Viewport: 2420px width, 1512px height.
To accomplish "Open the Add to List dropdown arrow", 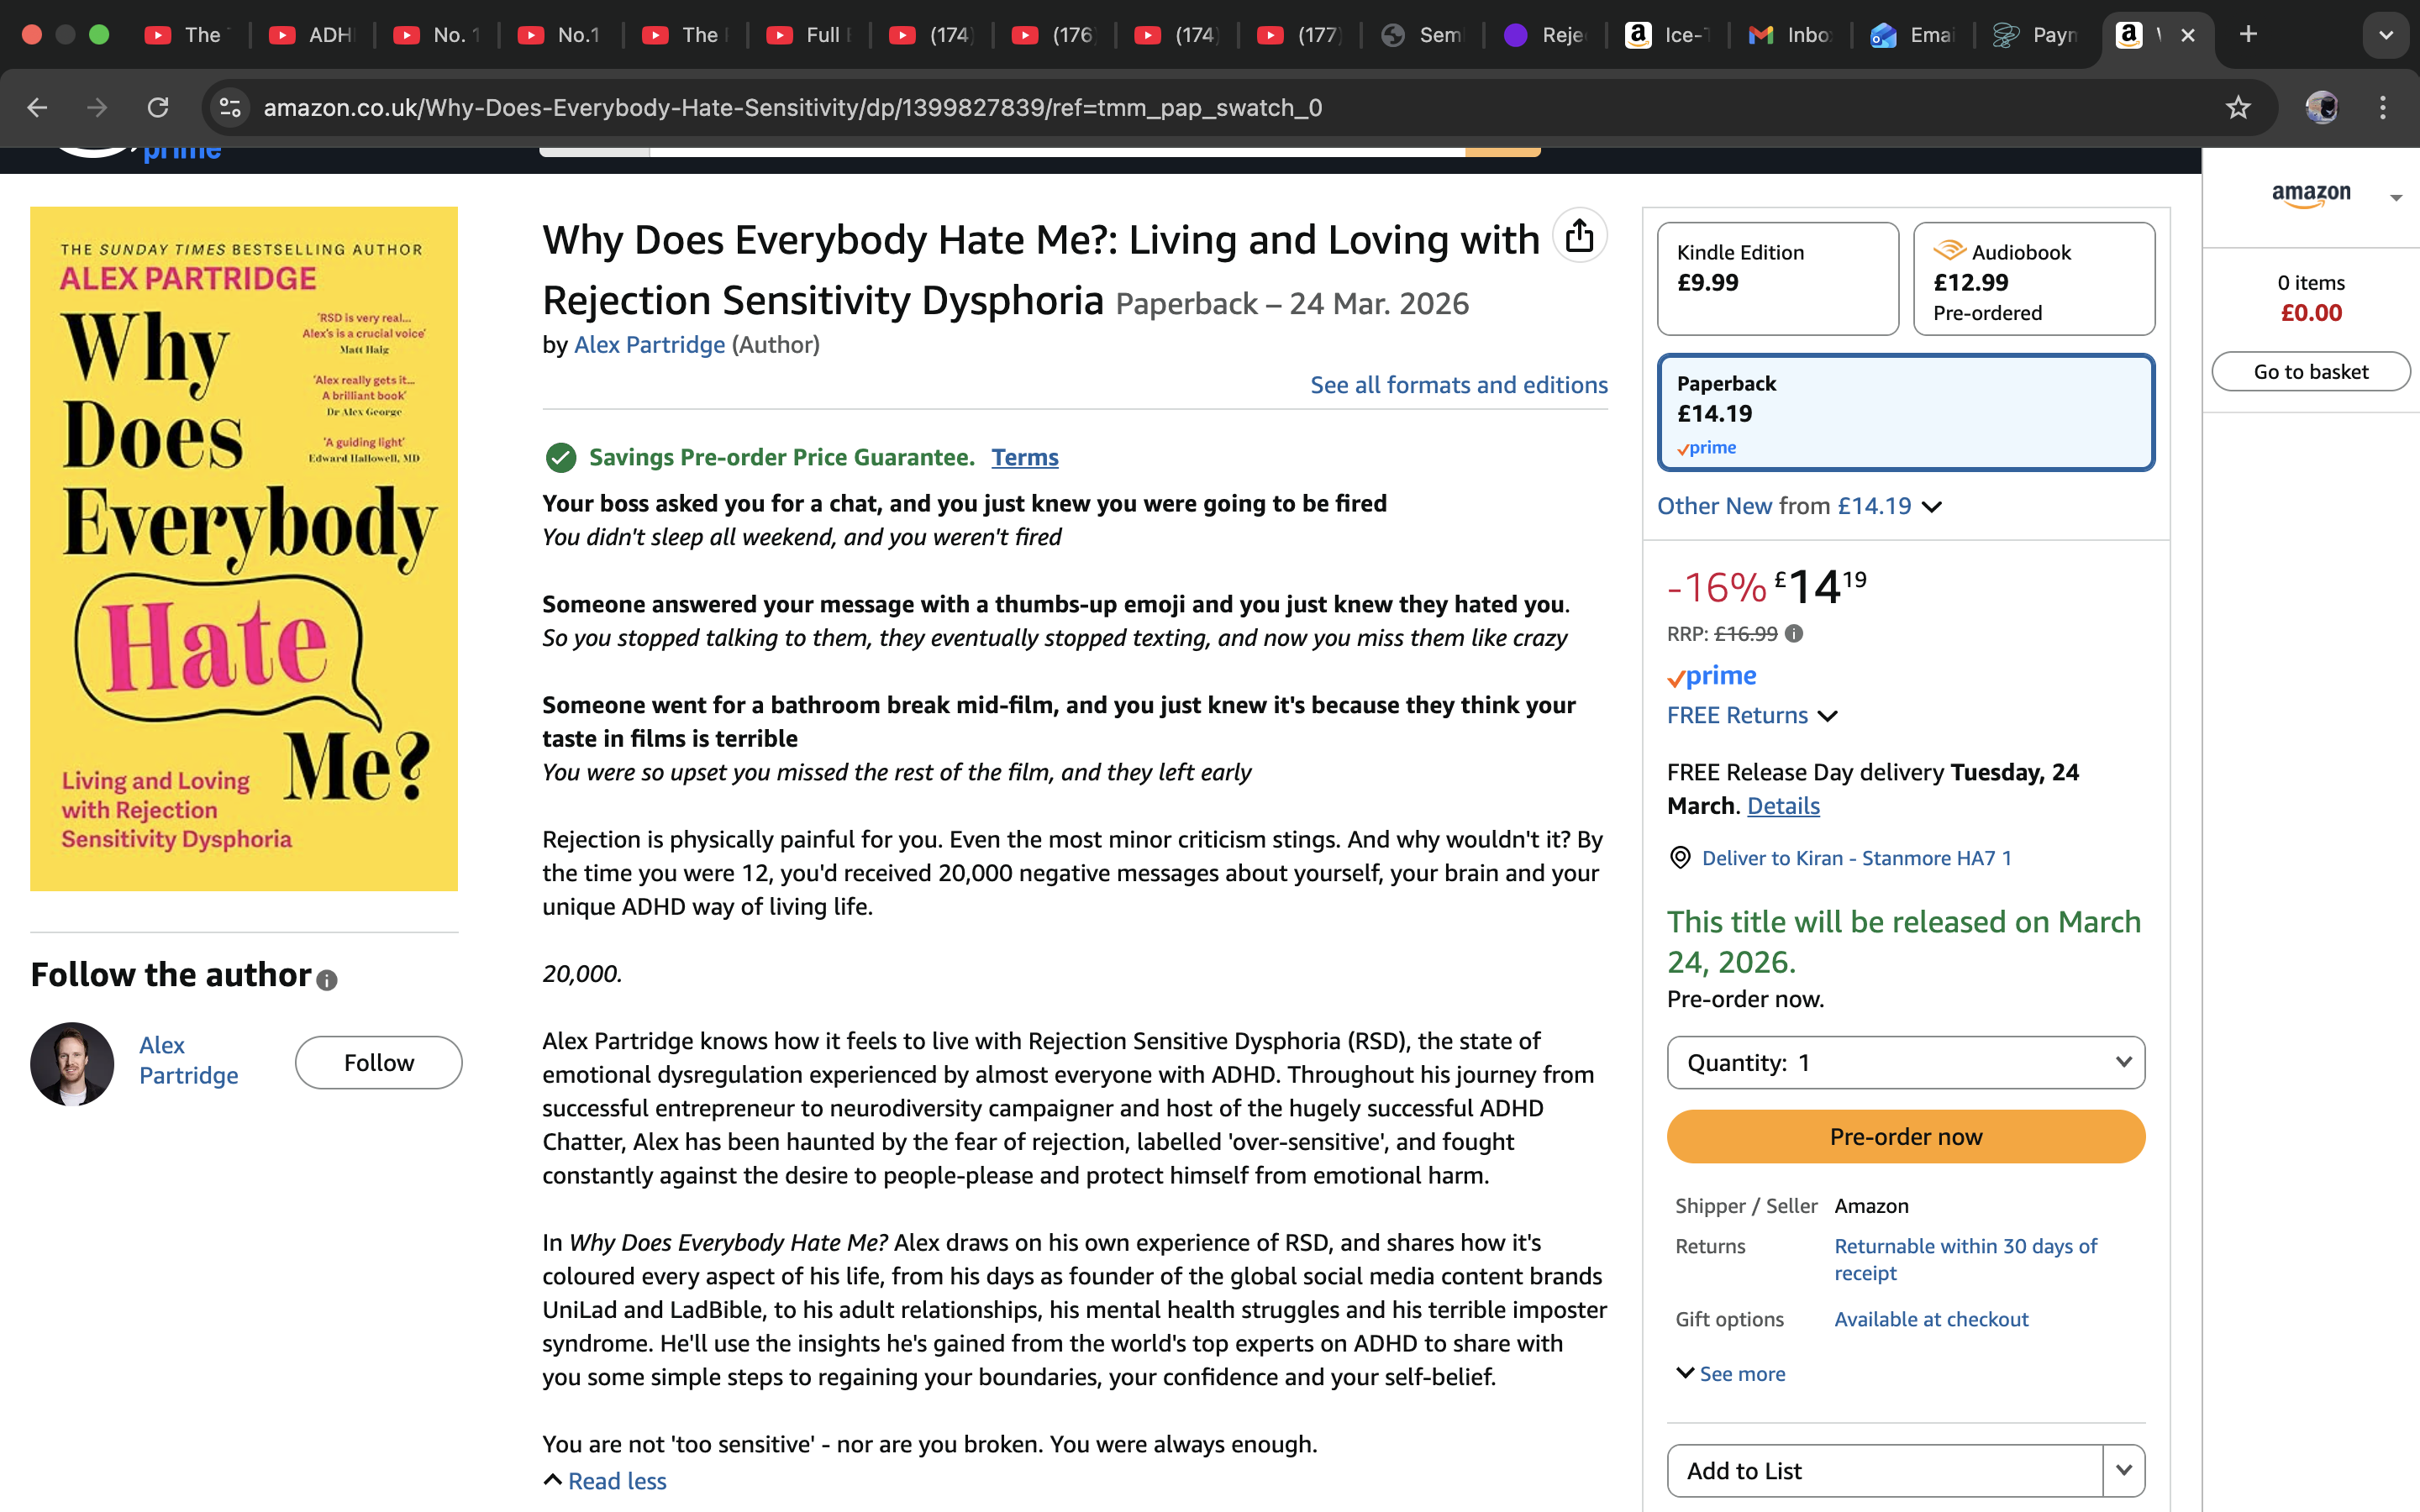I will 2124,1470.
